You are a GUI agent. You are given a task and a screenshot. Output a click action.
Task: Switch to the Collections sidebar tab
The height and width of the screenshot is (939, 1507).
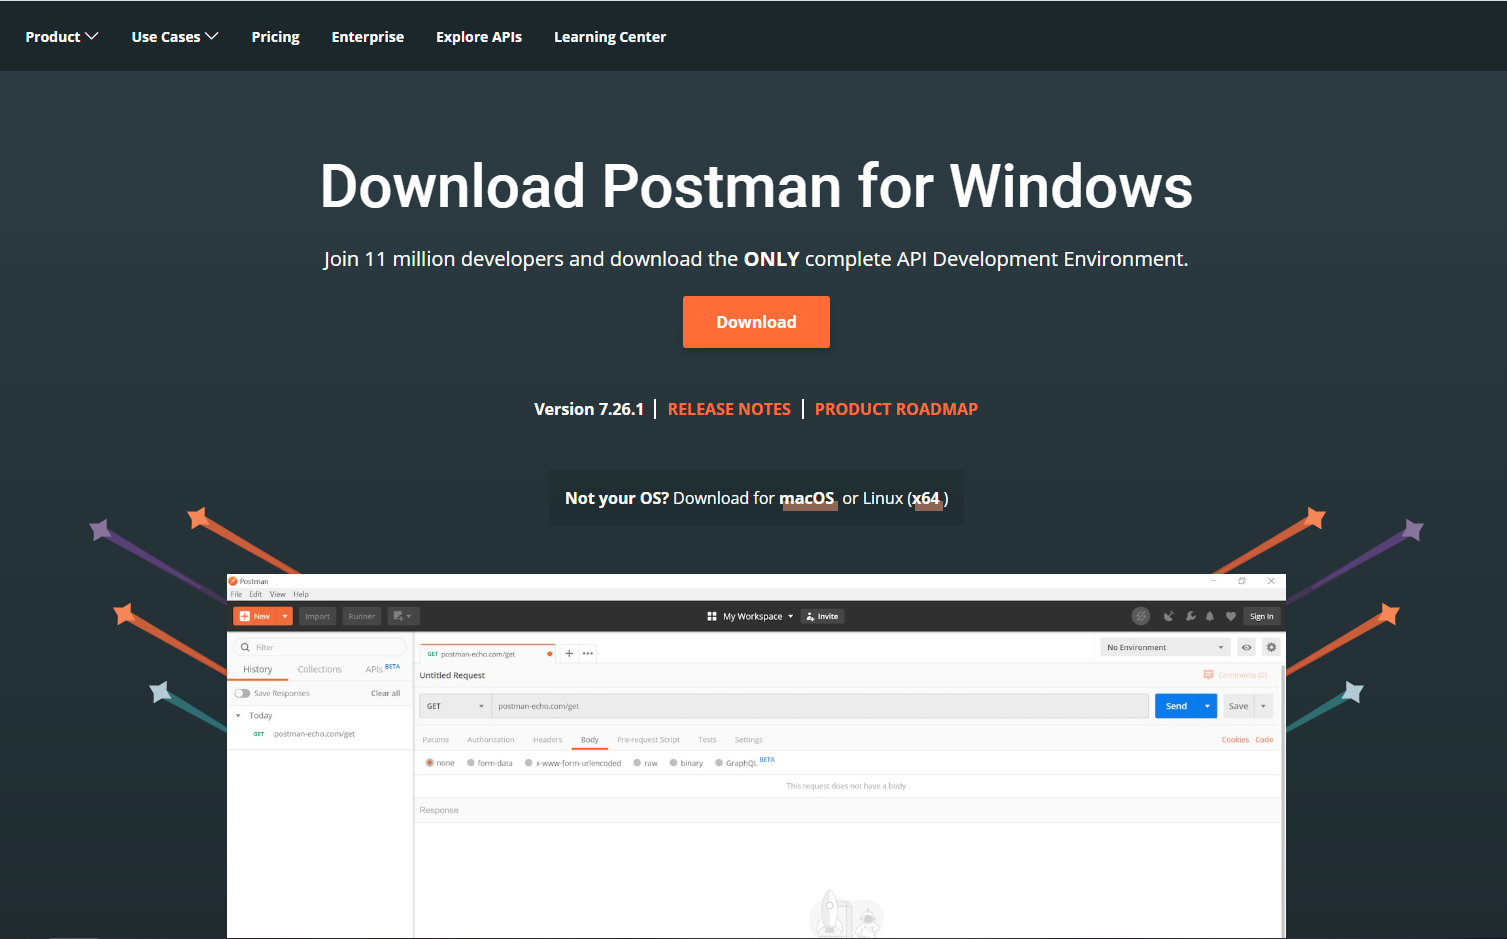pyautogui.click(x=319, y=669)
